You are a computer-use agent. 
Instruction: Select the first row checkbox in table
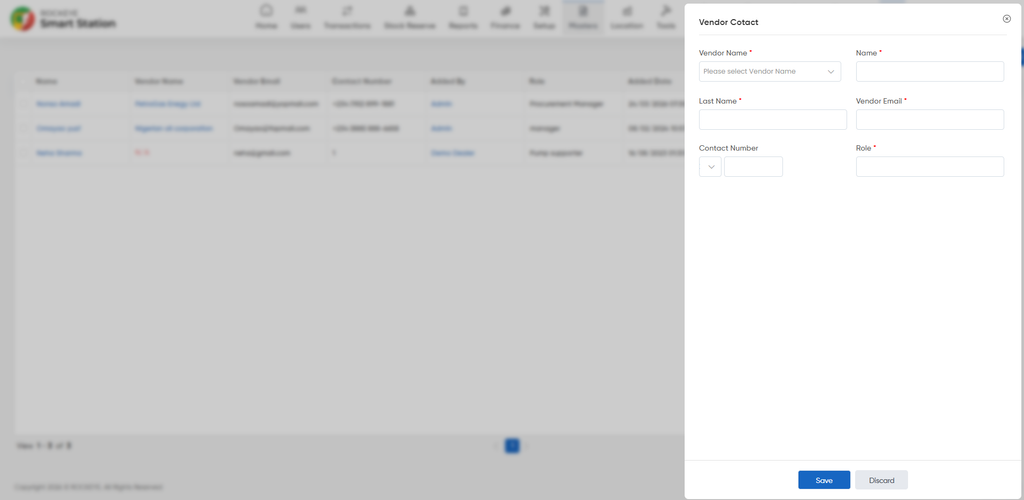point(24,104)
